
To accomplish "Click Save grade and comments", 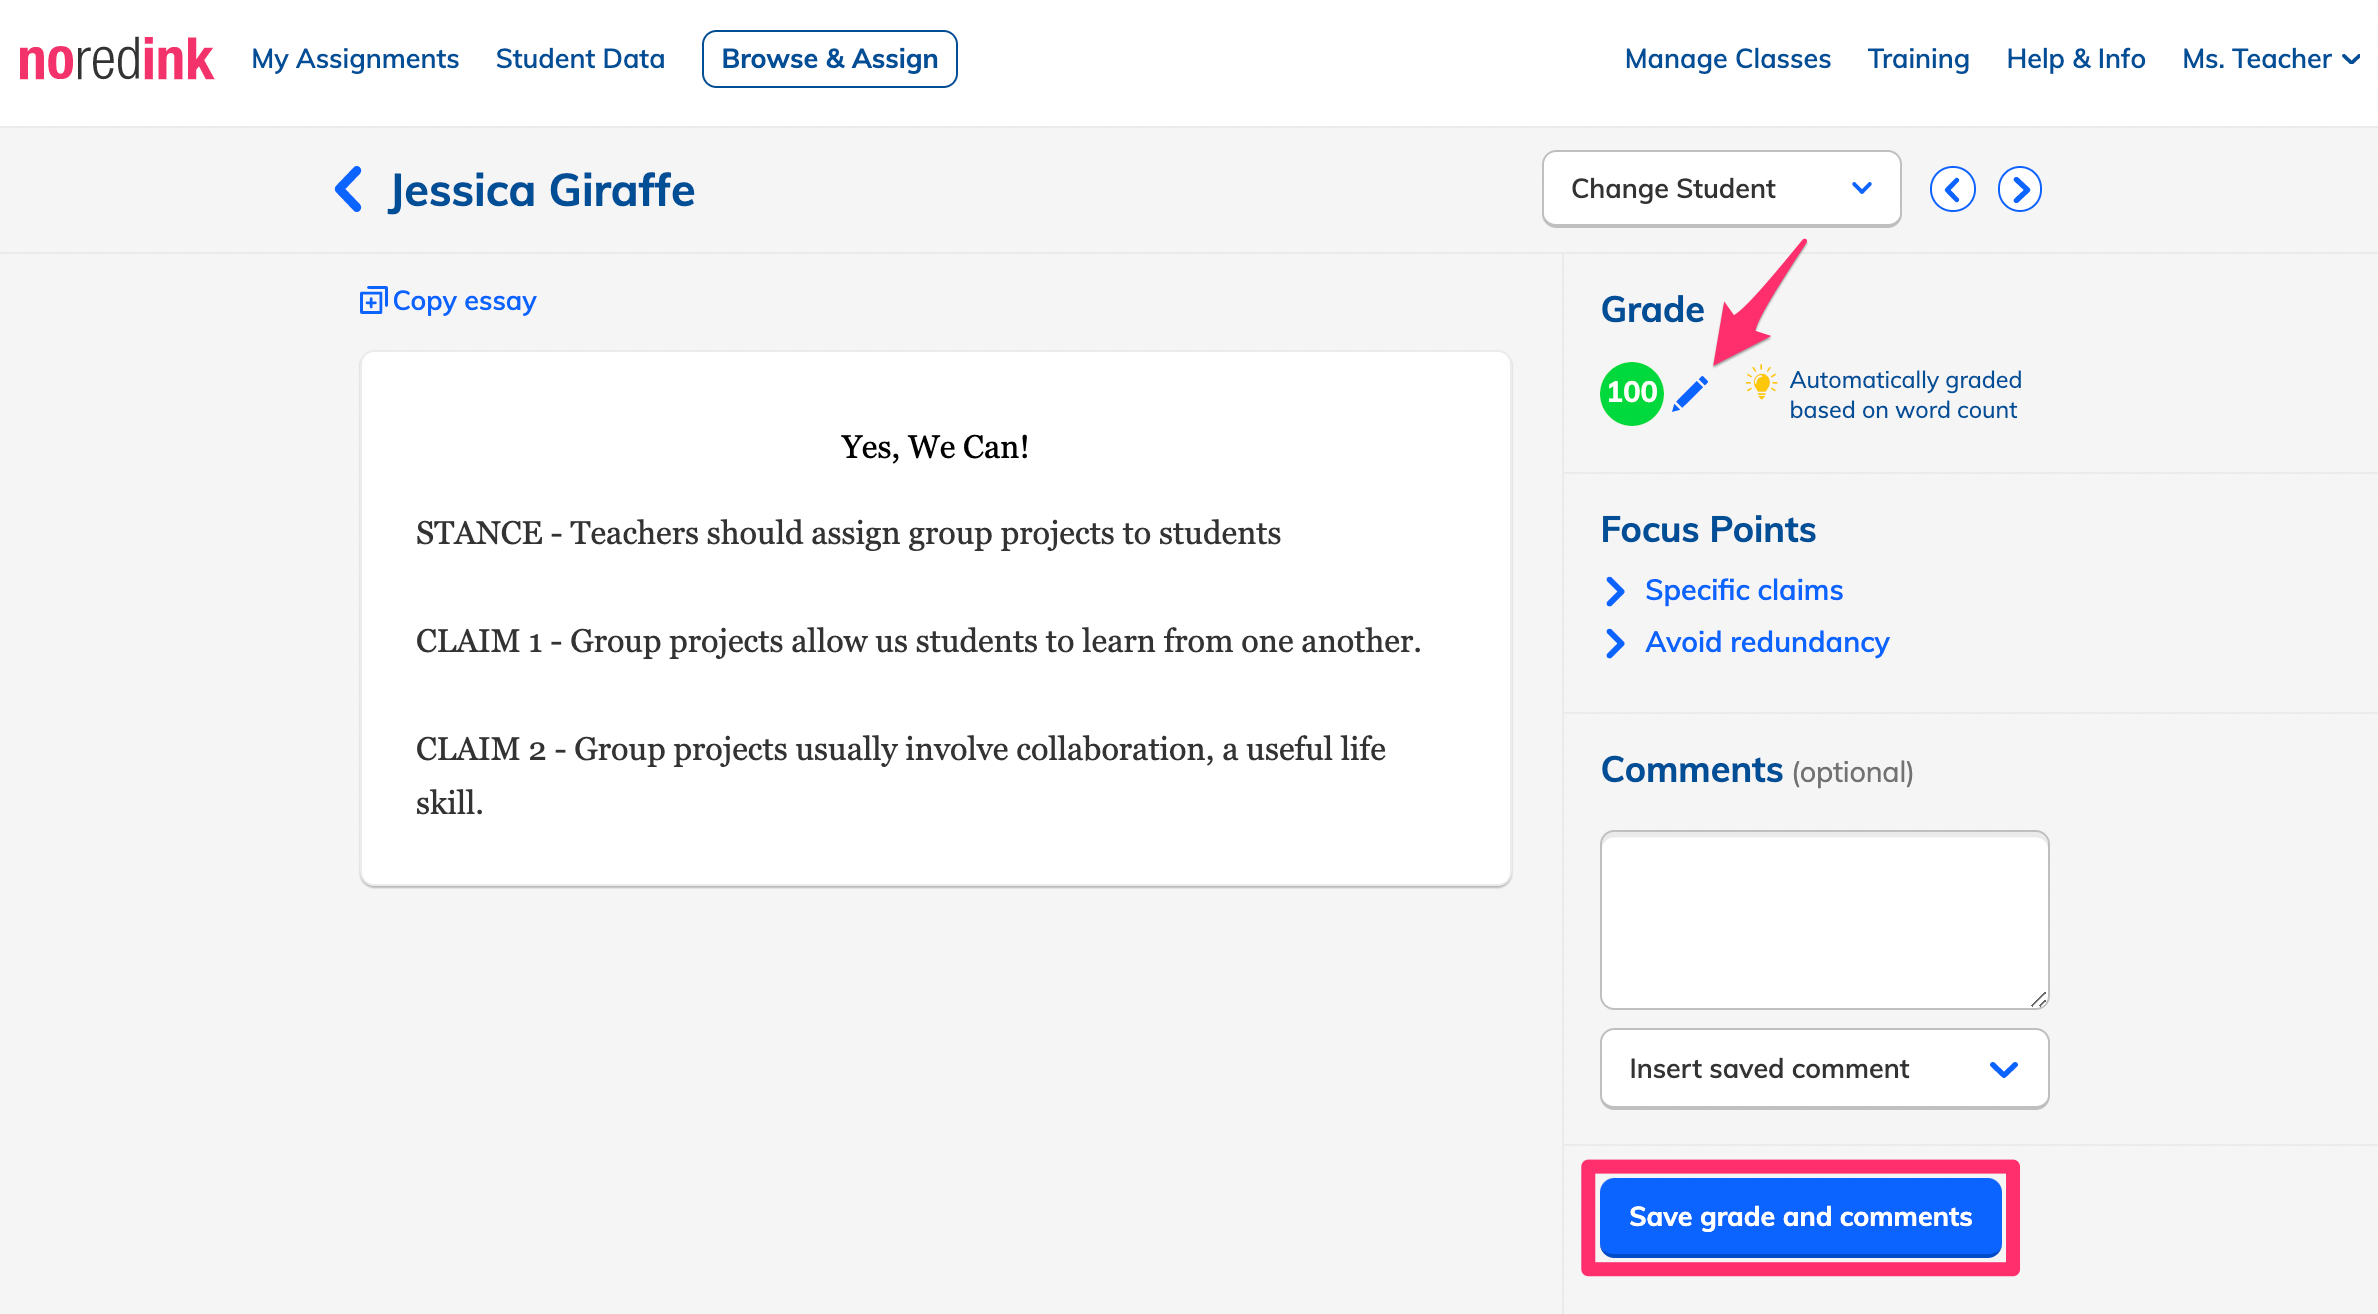I will [x=1800, y=1217].
